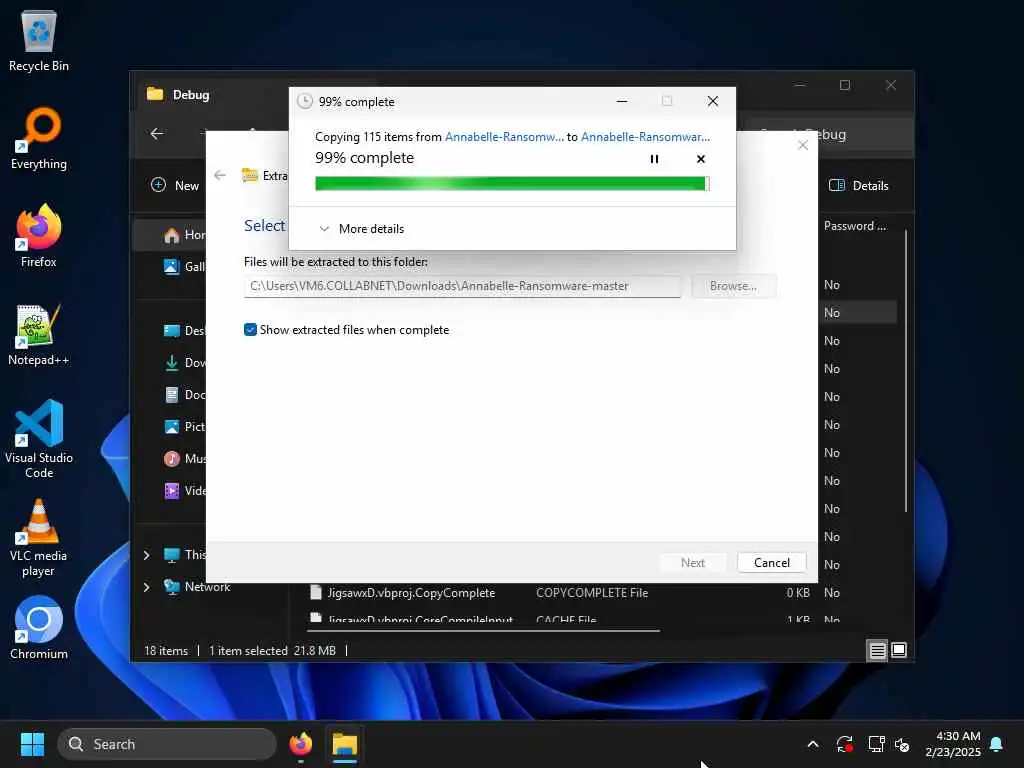
Task: Launch the Everything search desktop shortcut
Action: pyautogui.click(x=39, y=139)
